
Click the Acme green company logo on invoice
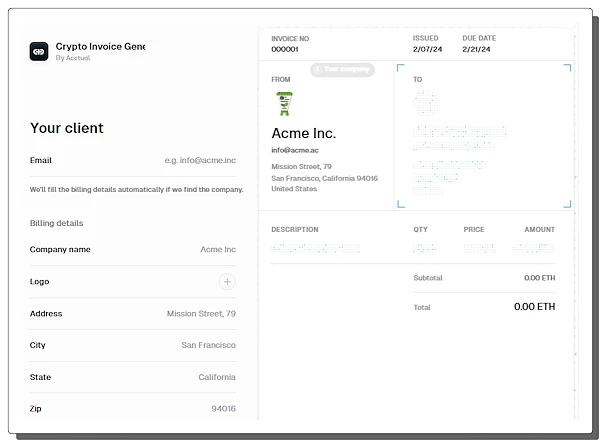(284, 104)
